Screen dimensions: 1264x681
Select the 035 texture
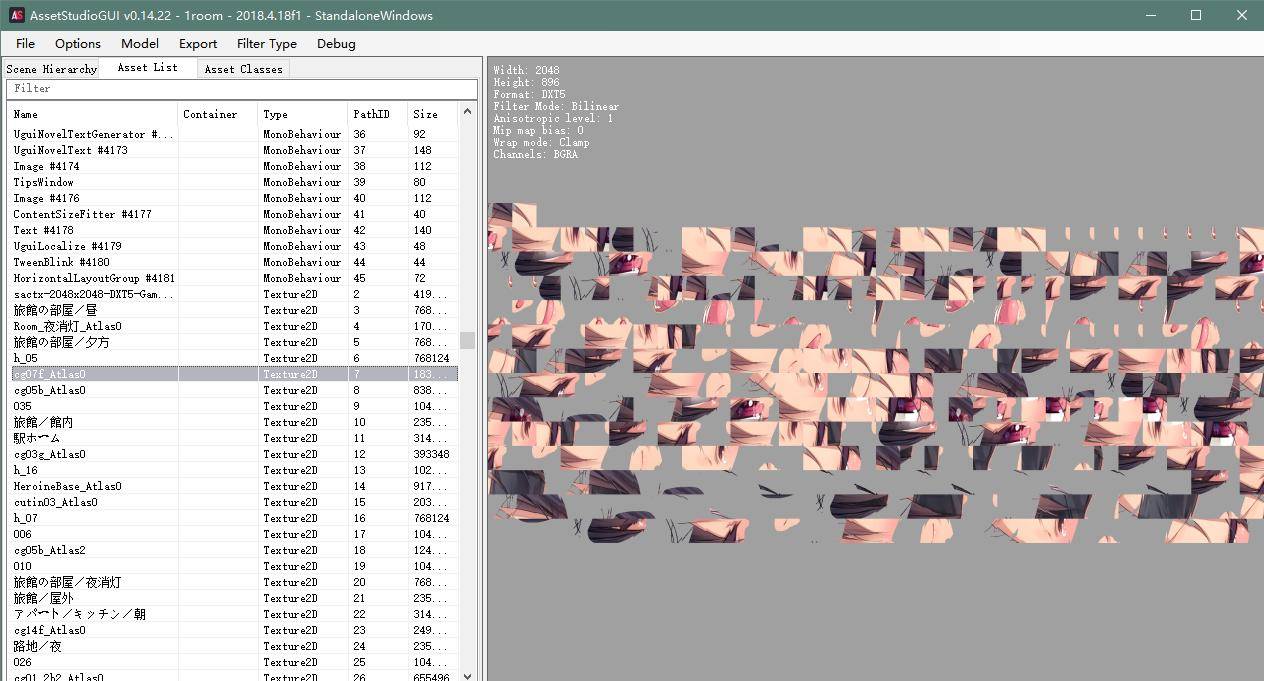pyautogui.click(x=233, y=406)
